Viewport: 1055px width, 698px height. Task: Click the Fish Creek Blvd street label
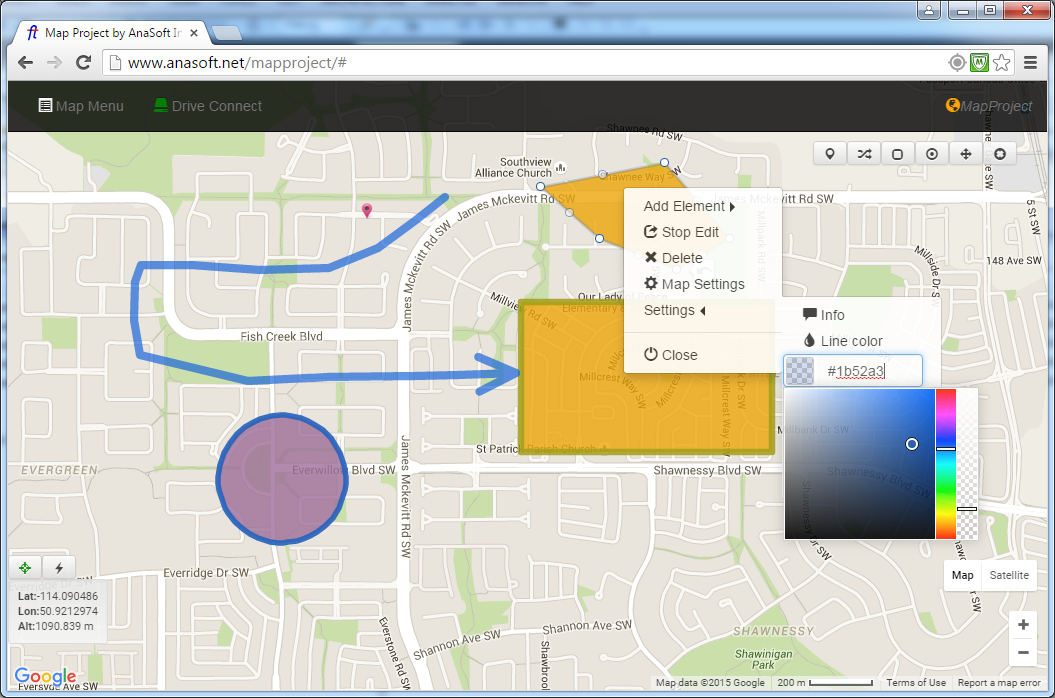(x=281, y=336)
